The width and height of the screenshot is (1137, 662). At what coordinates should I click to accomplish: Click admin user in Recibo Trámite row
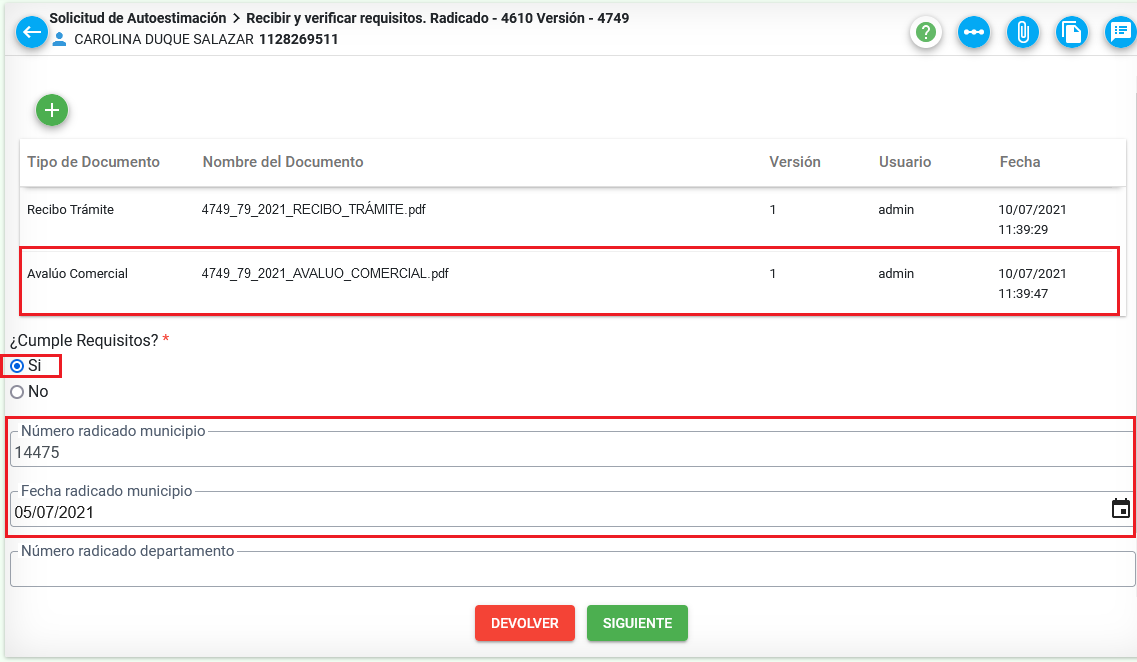[896, 210]
